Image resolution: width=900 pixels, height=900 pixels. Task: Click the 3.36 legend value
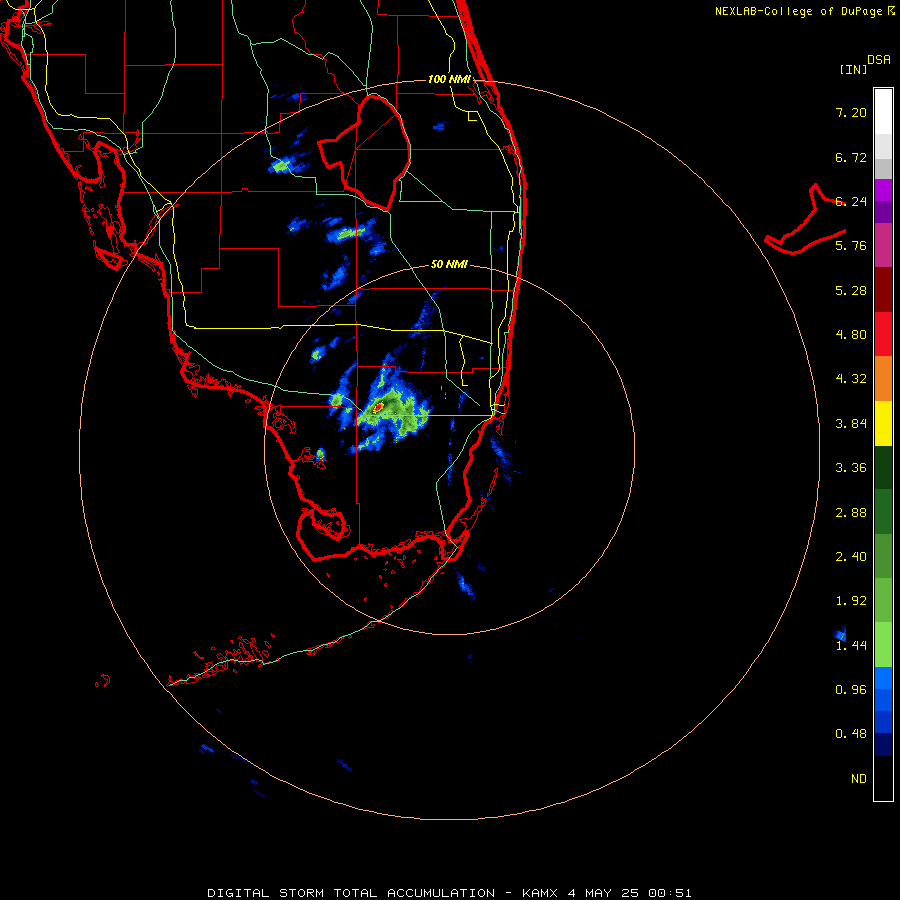click(851, 468)
